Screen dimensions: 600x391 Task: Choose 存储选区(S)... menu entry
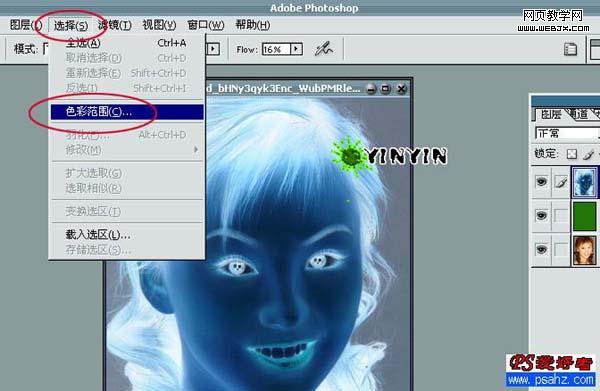point(127,250)
